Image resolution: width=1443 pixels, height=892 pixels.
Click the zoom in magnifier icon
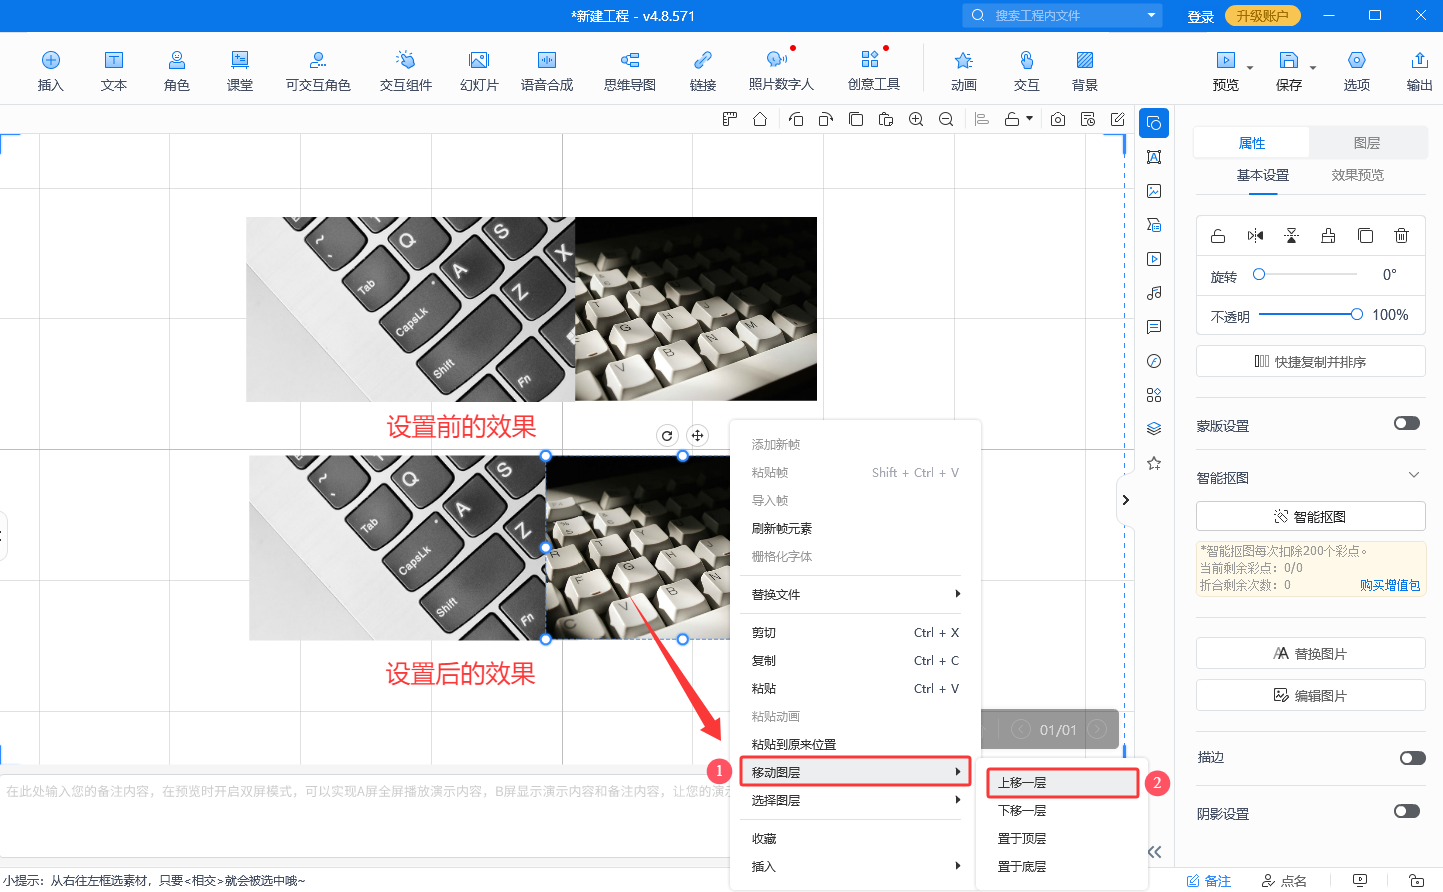click(915, 119)
